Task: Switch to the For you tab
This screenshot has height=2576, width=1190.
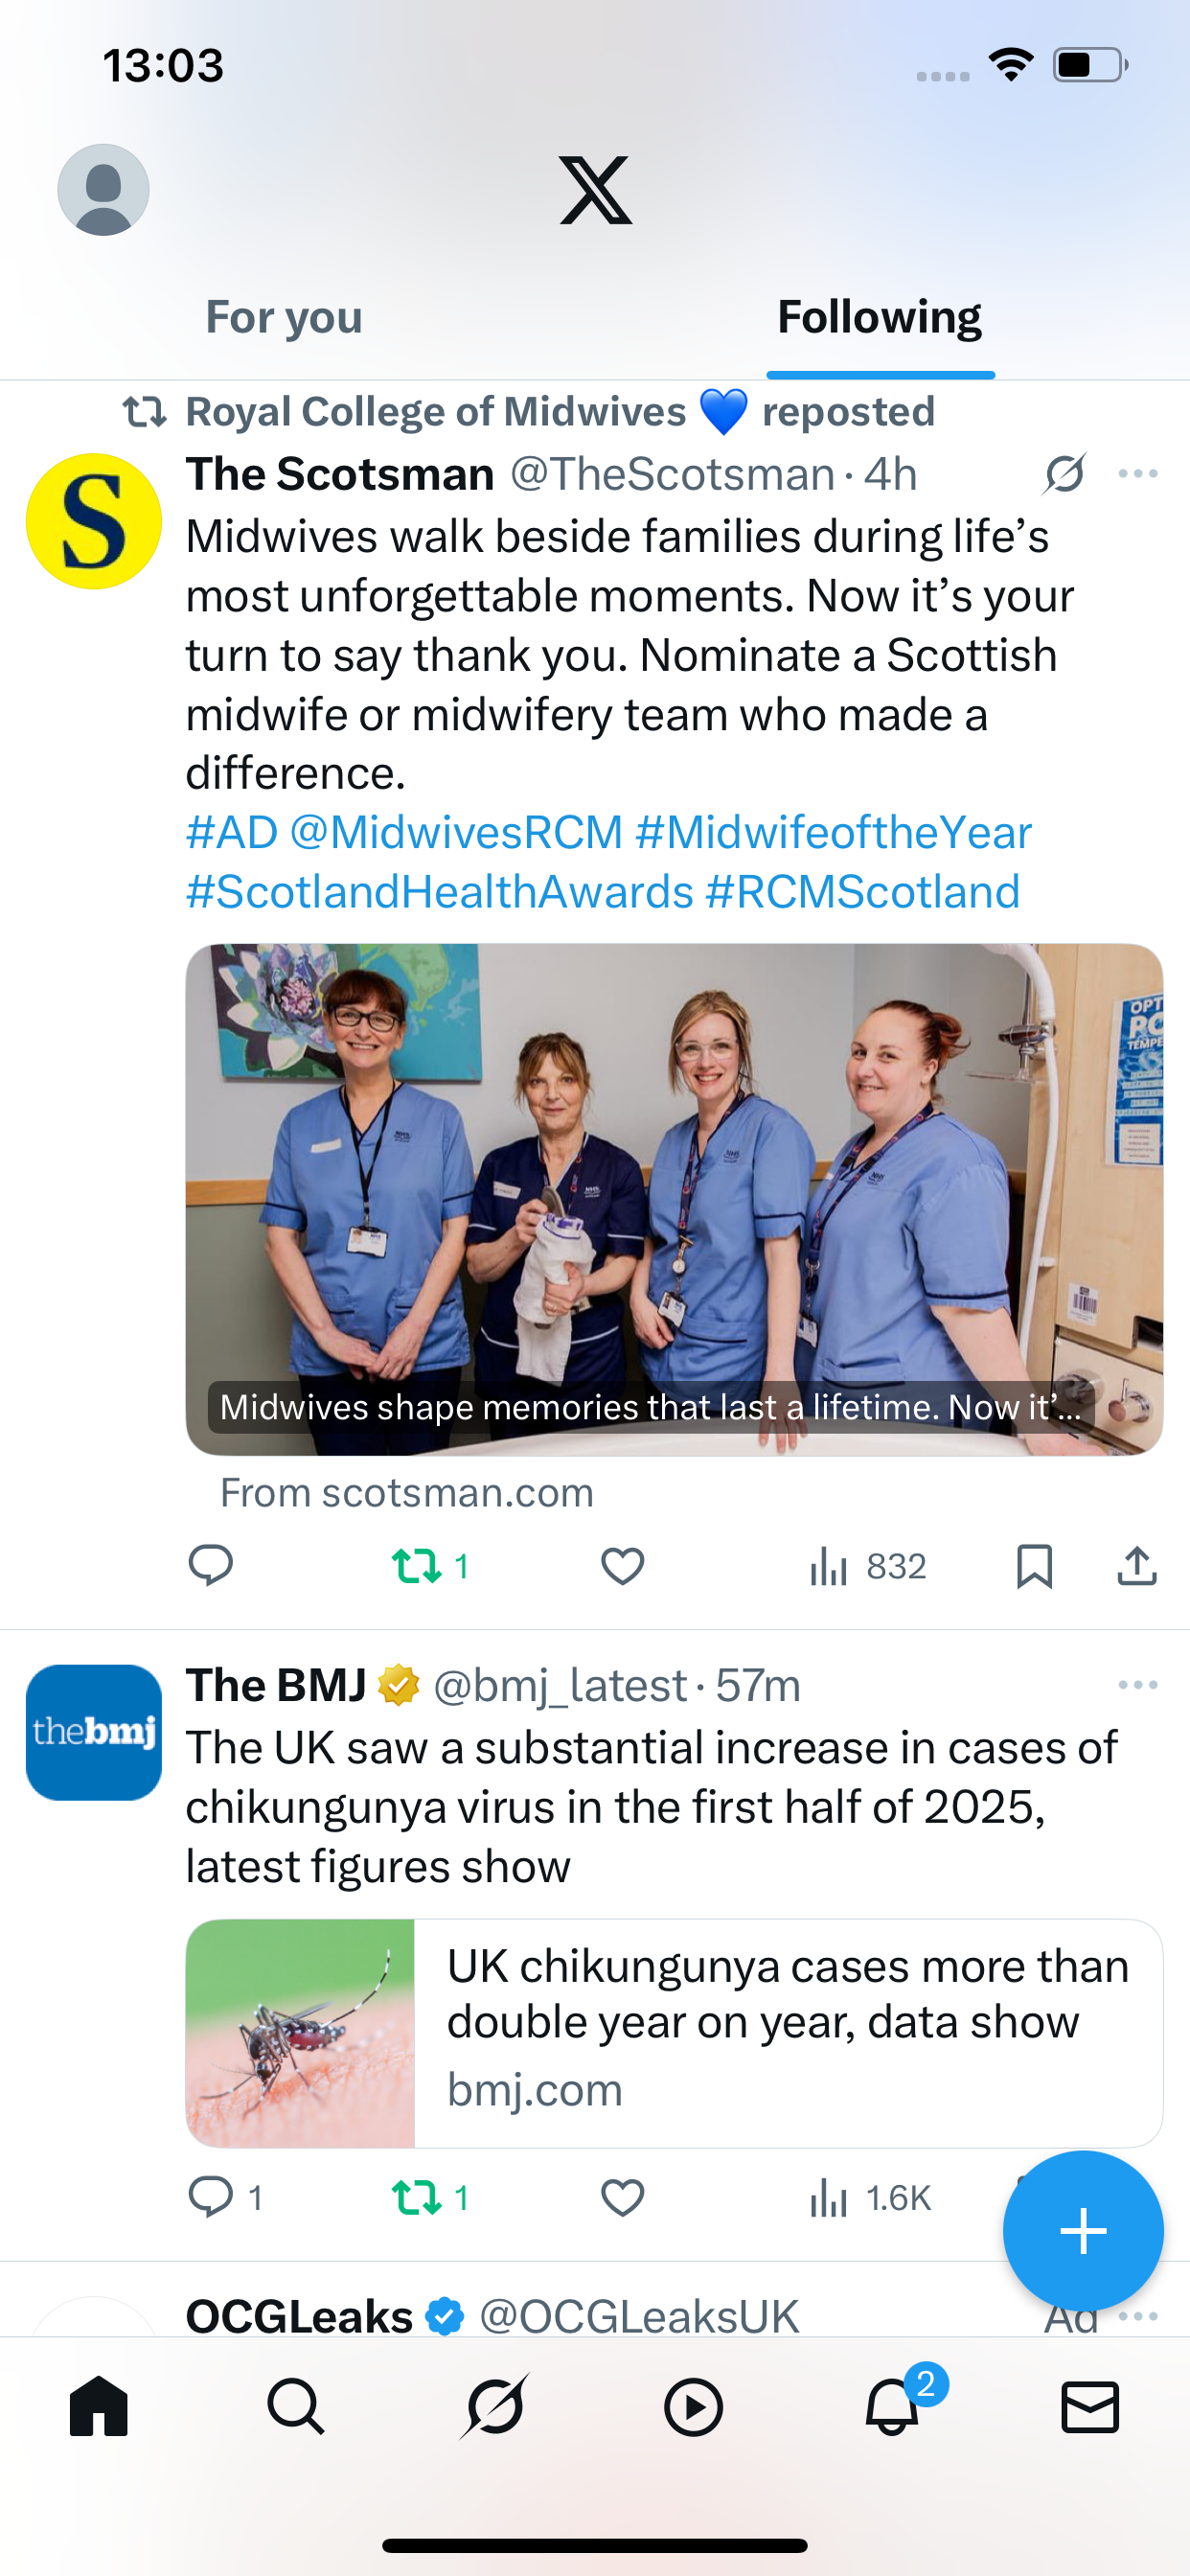Action: click(284, 318)
